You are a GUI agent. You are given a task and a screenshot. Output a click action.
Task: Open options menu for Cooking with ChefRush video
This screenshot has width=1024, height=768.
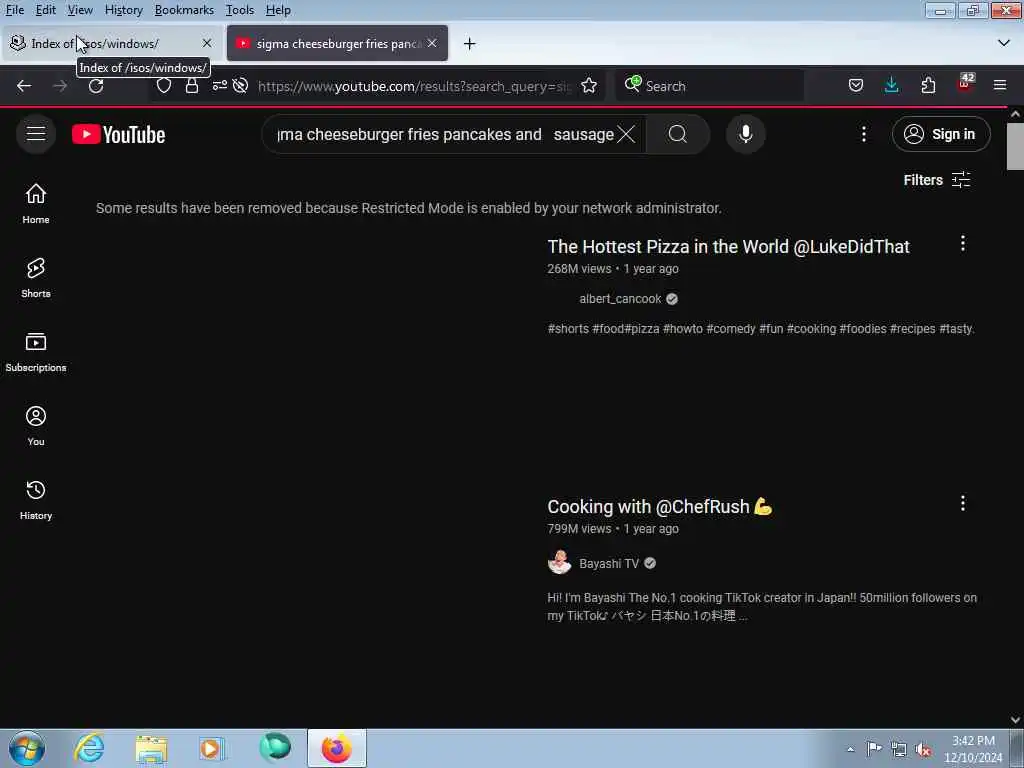coord(963,503)
